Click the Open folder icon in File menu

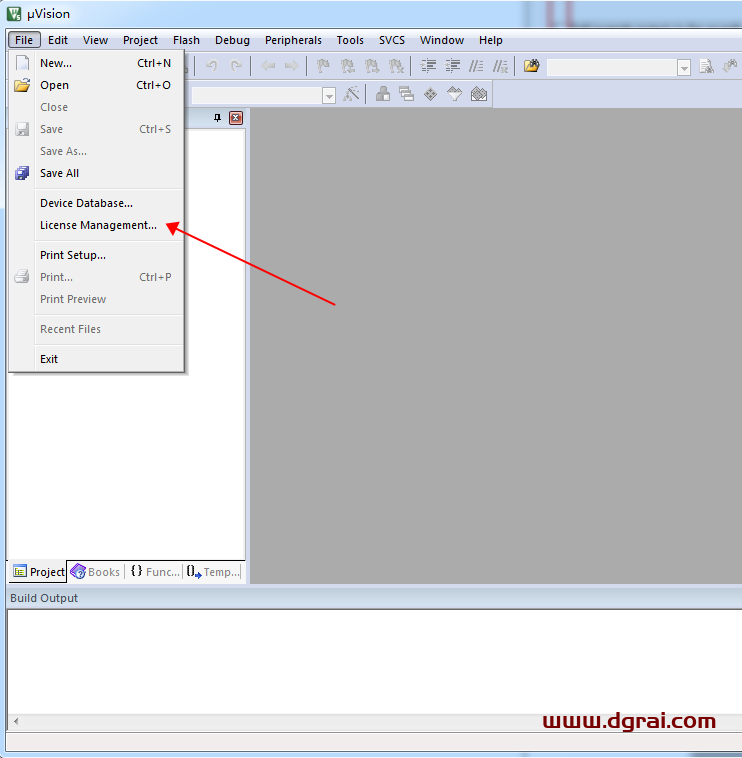click(x=22, y=85)
